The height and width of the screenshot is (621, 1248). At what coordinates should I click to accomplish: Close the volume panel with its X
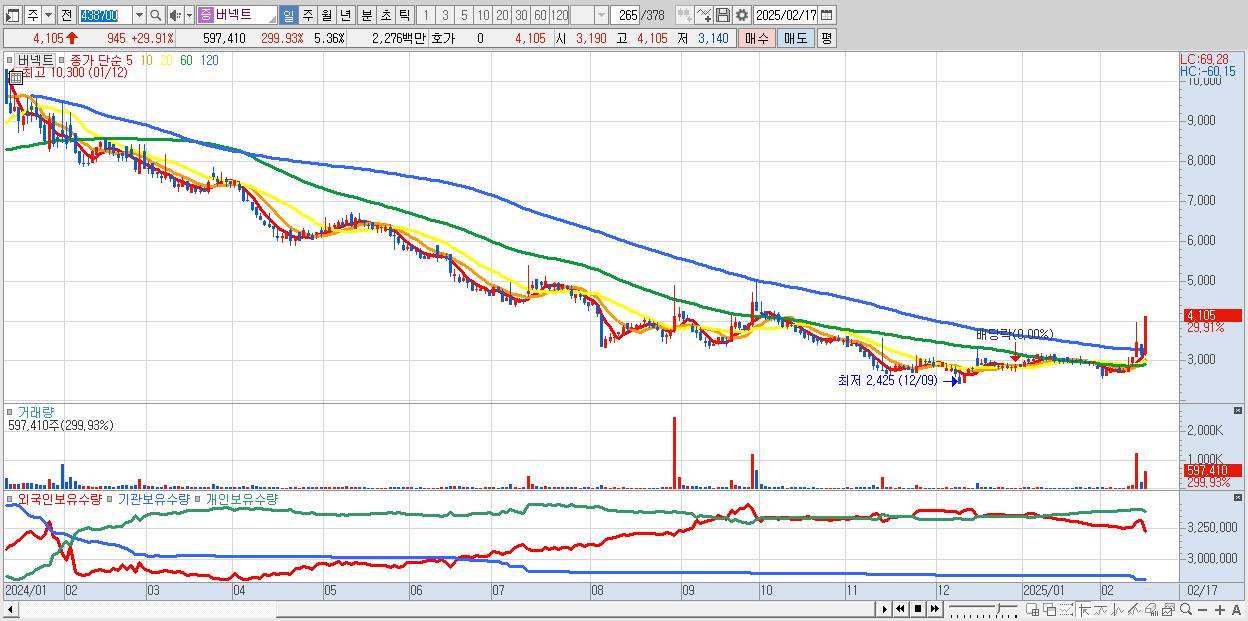point(1239,411)
